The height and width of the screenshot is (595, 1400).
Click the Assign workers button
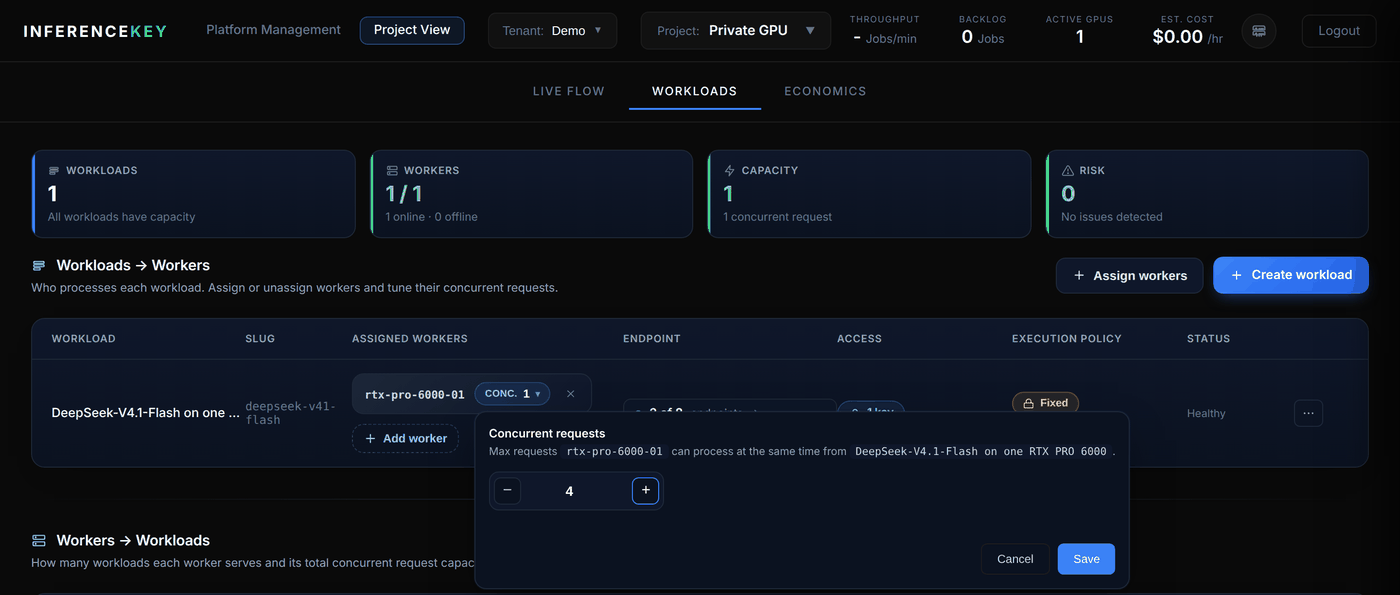coord(1129,275)
